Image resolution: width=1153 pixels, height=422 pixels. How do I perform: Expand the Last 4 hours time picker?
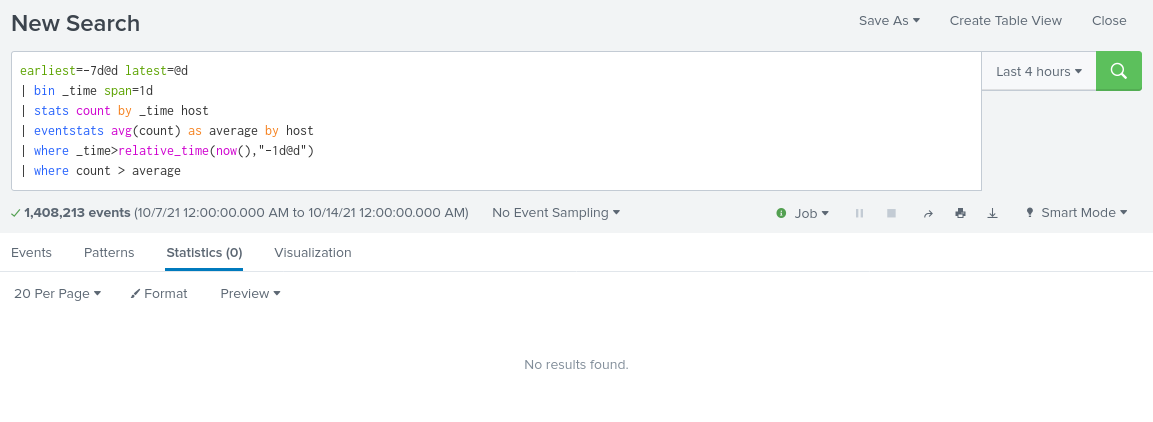coord(1039,71)
